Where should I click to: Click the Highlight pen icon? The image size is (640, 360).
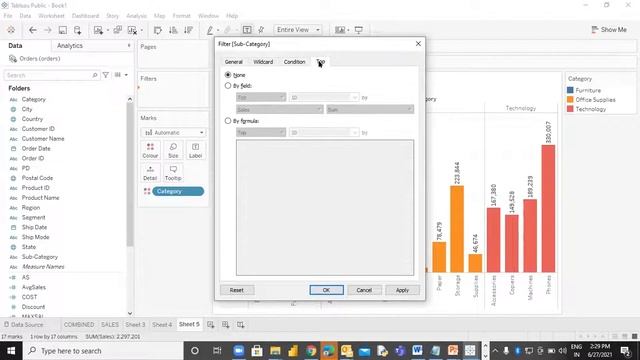click(x=210, y=30)
